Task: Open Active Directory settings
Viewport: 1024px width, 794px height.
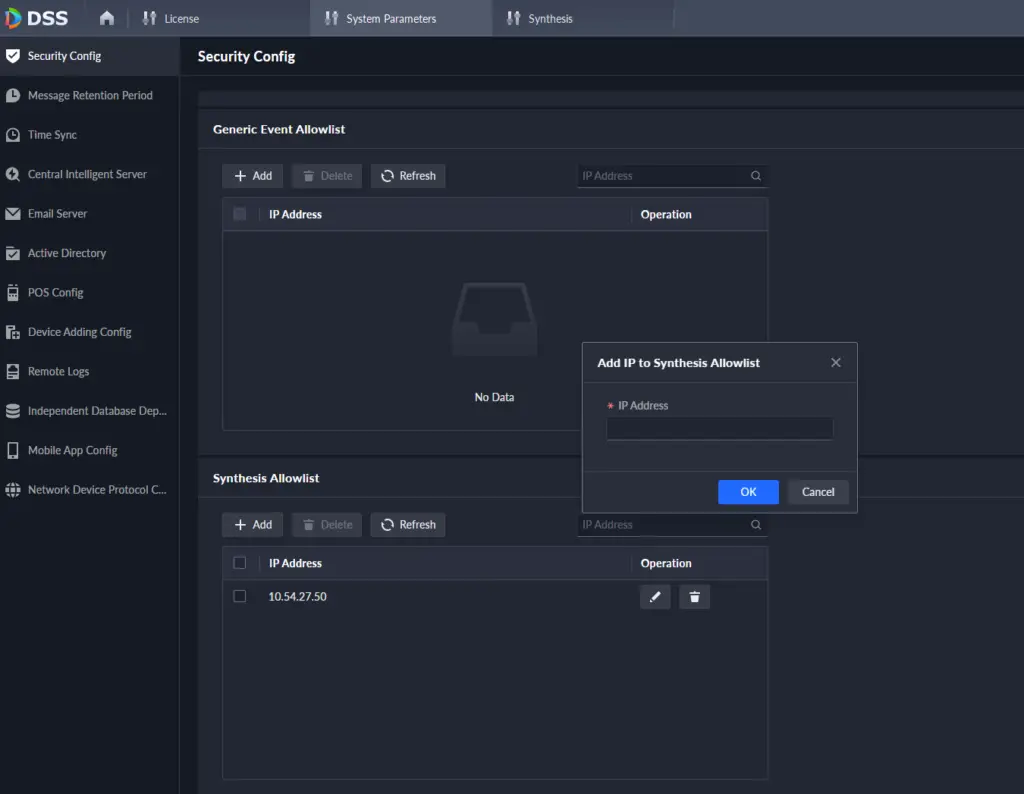Action: [70, 253]
